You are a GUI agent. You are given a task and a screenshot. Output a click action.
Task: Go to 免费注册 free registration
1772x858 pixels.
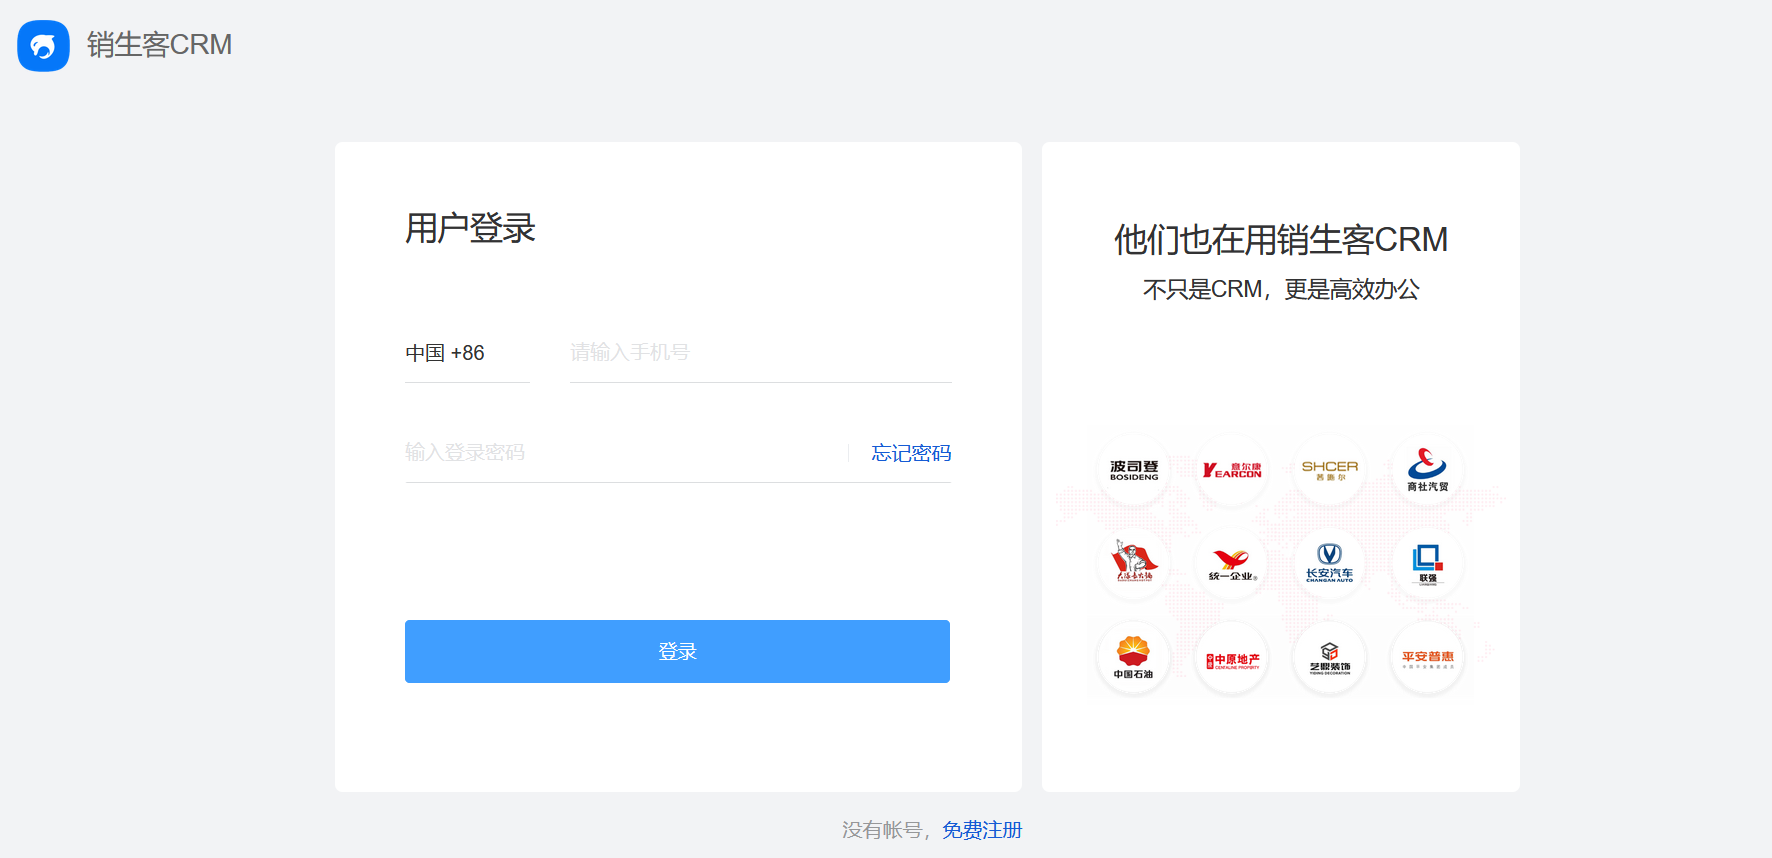click(x=982, y=830)
